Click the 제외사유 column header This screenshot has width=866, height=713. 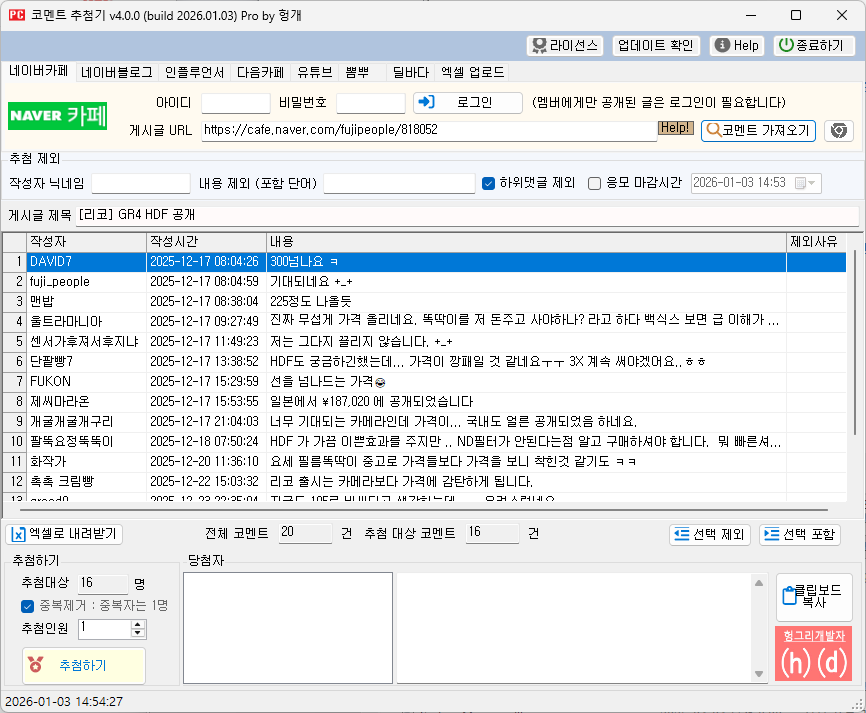816,242
